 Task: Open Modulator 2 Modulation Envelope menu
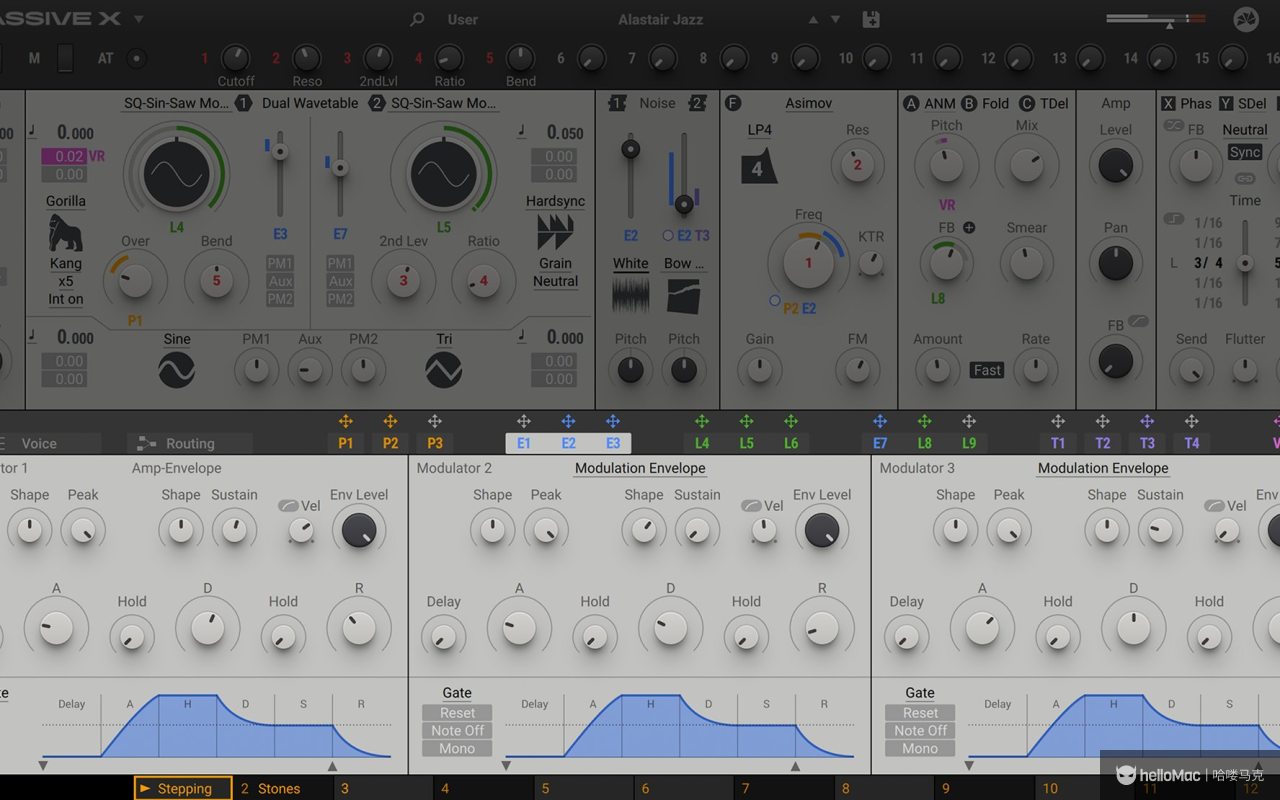640,468
